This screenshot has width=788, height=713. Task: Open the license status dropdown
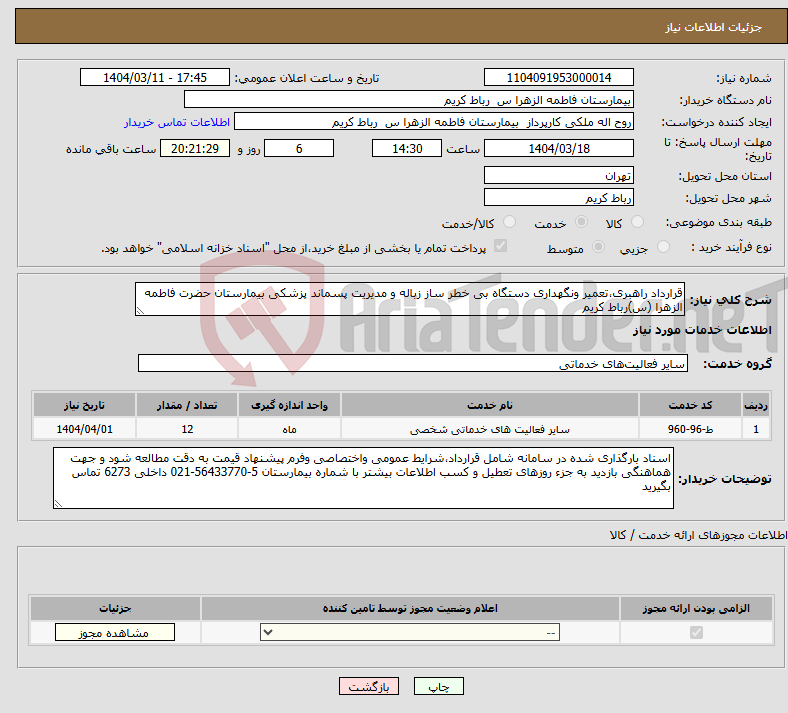pyautogui.click(x=410, y=633)
